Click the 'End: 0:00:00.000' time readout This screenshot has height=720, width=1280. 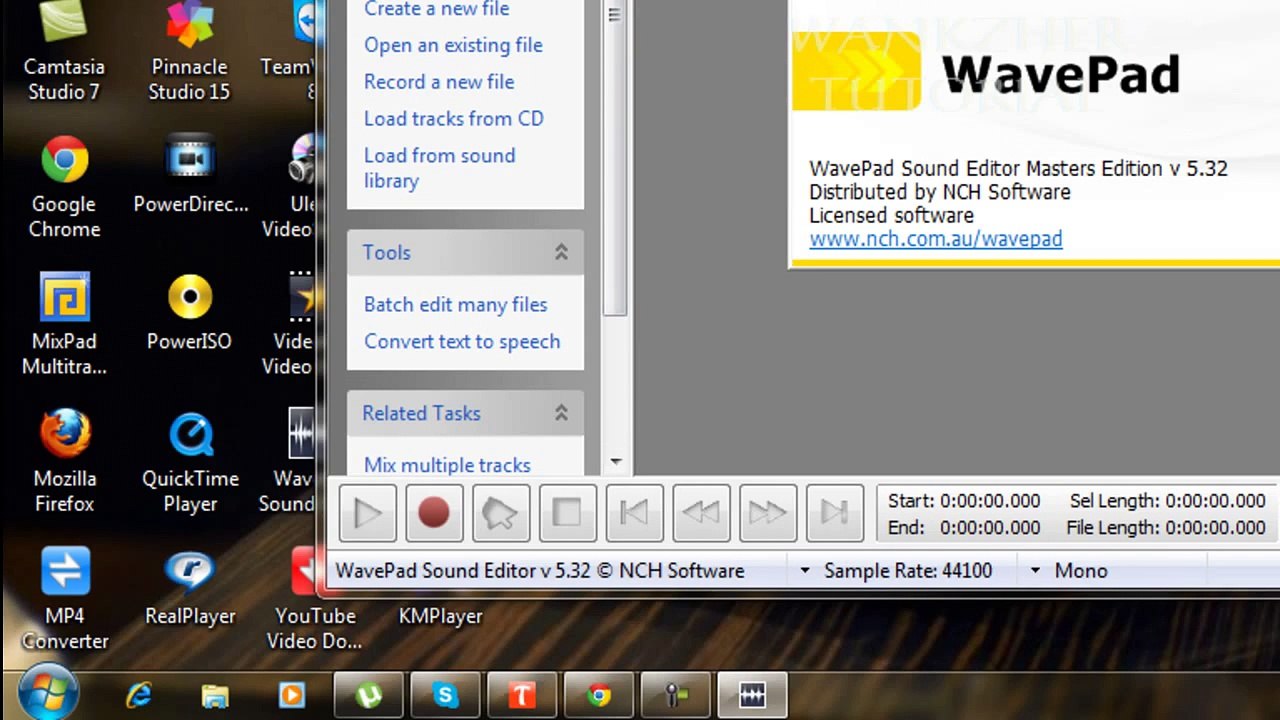(x=964, y=528)
